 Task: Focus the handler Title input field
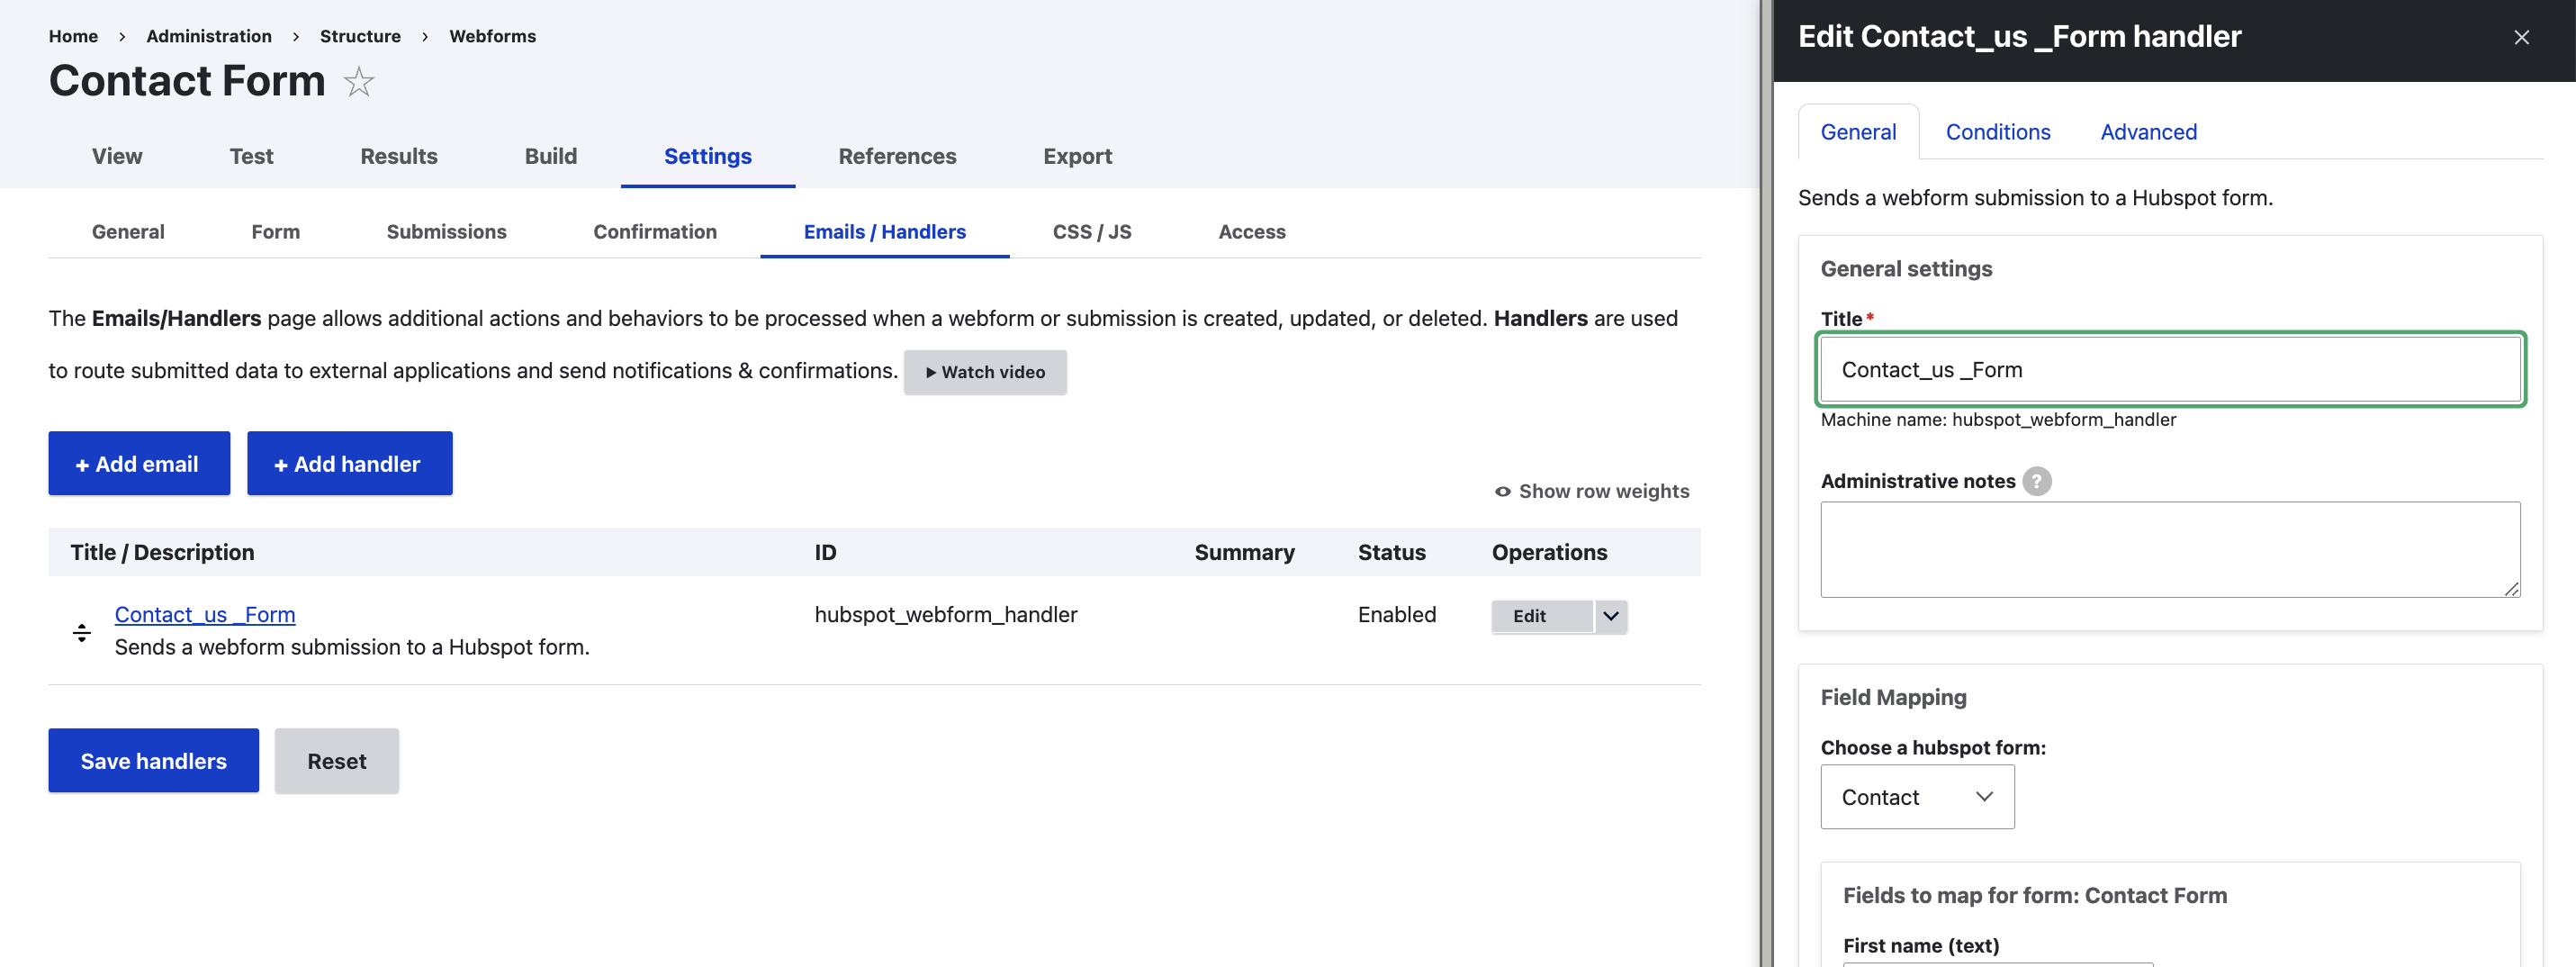coord(2170,369)
